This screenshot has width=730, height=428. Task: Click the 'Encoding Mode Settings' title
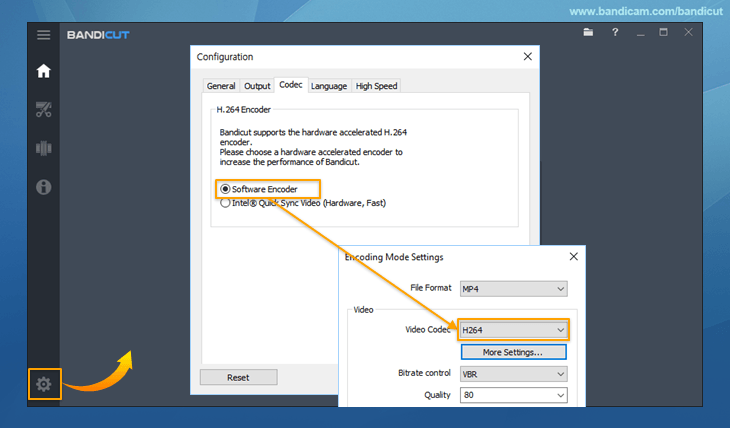click(394, 257)
